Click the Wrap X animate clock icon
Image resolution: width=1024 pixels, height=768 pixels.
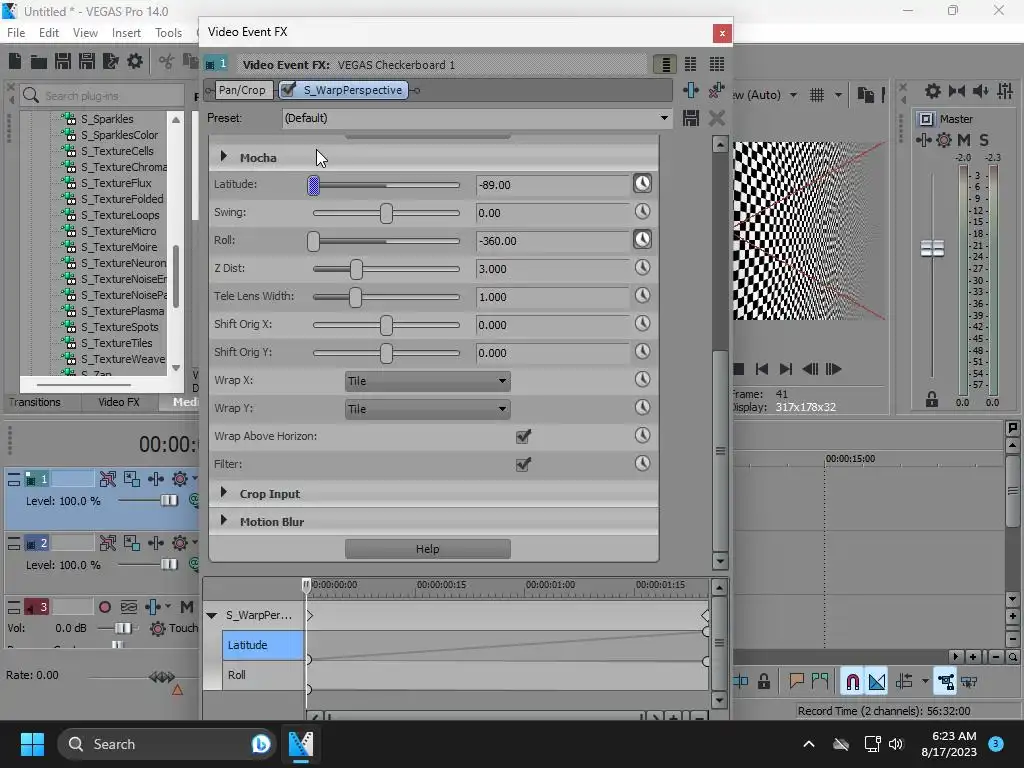643,379
